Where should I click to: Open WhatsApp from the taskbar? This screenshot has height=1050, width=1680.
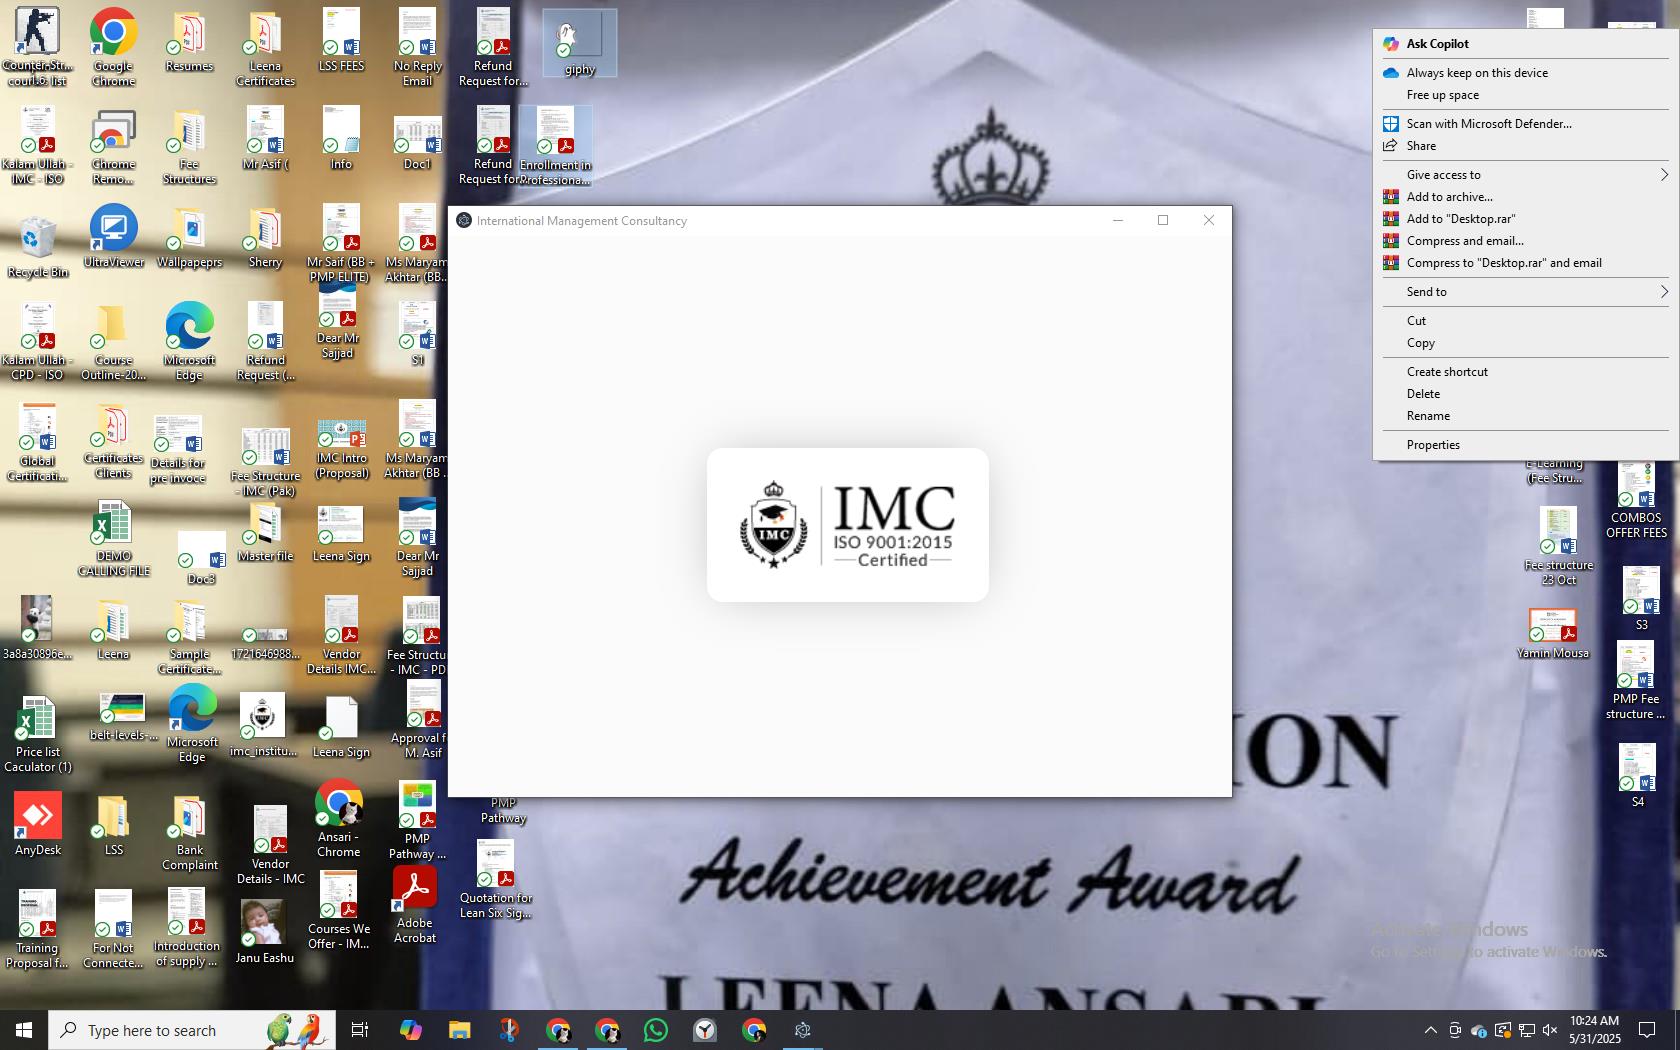tap(656, 1030)
